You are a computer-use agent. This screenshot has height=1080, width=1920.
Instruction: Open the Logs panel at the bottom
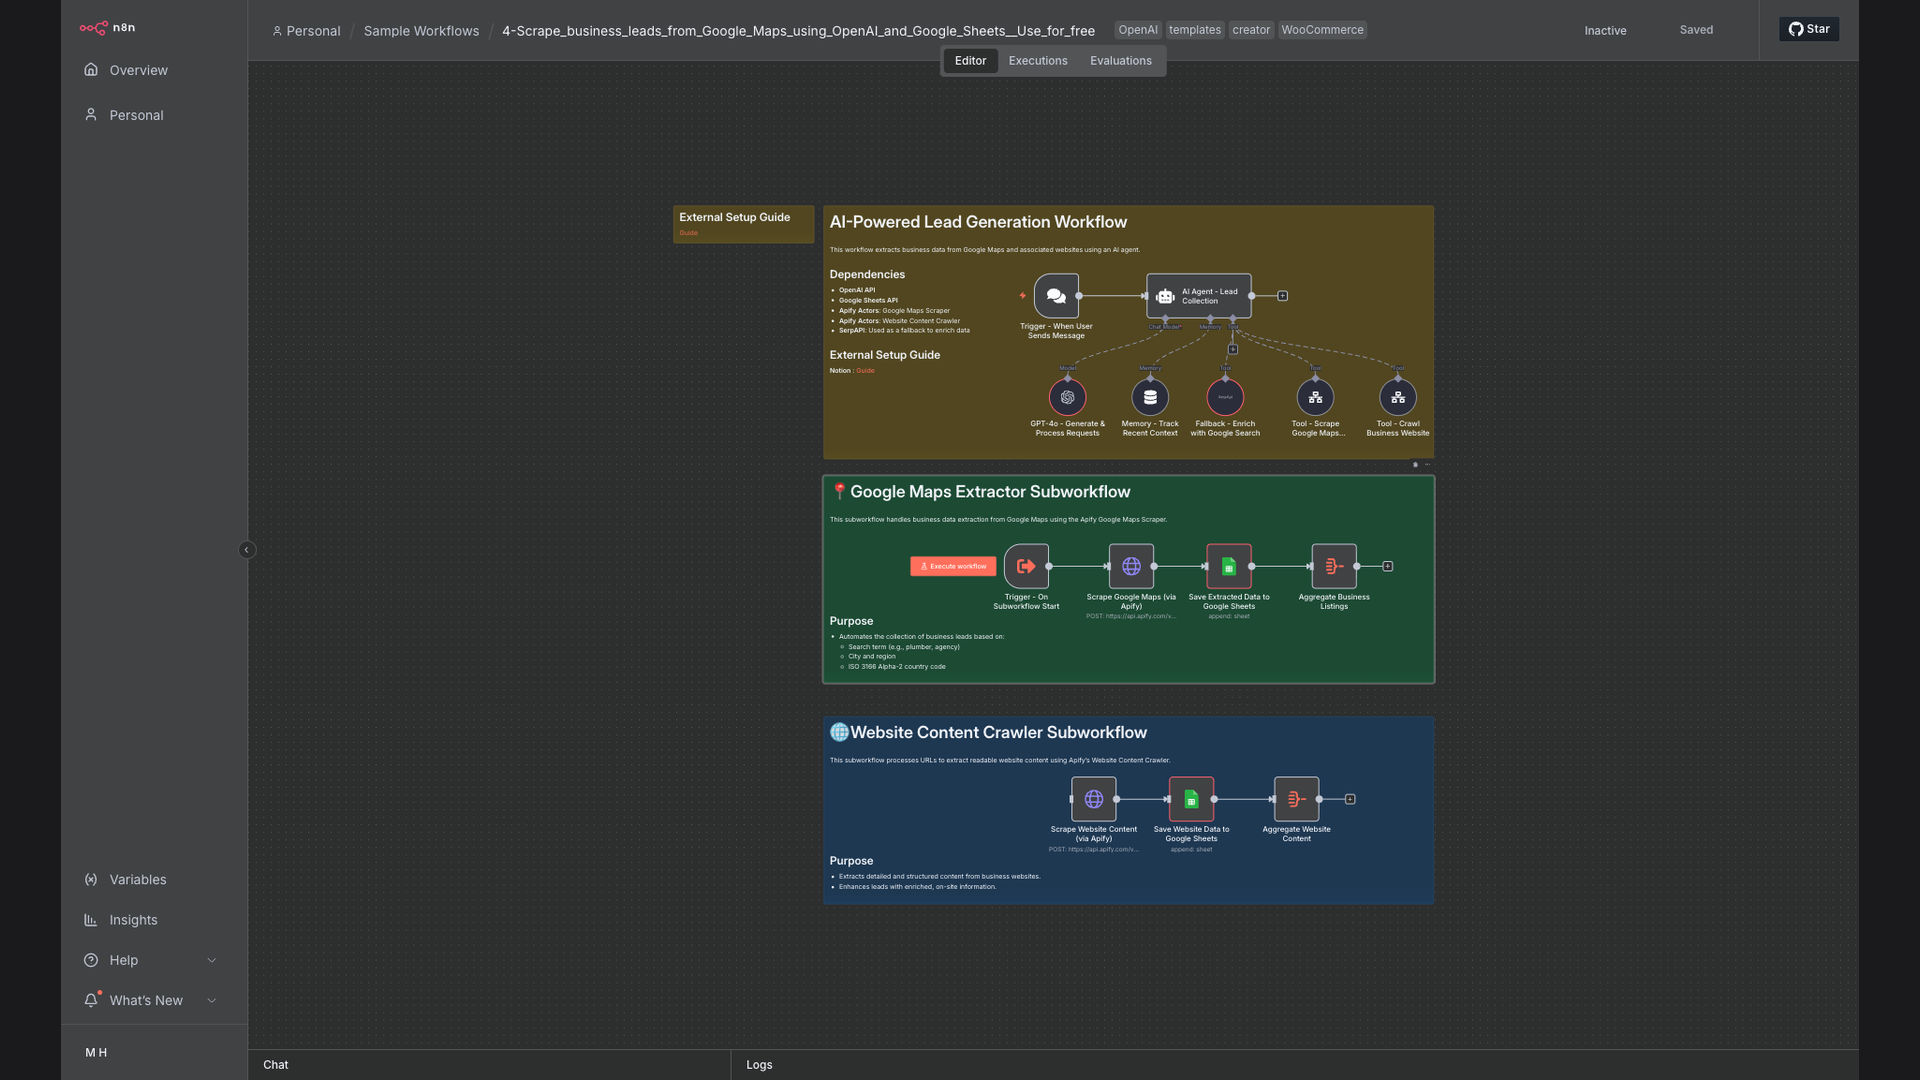(x=759, y=1065)
